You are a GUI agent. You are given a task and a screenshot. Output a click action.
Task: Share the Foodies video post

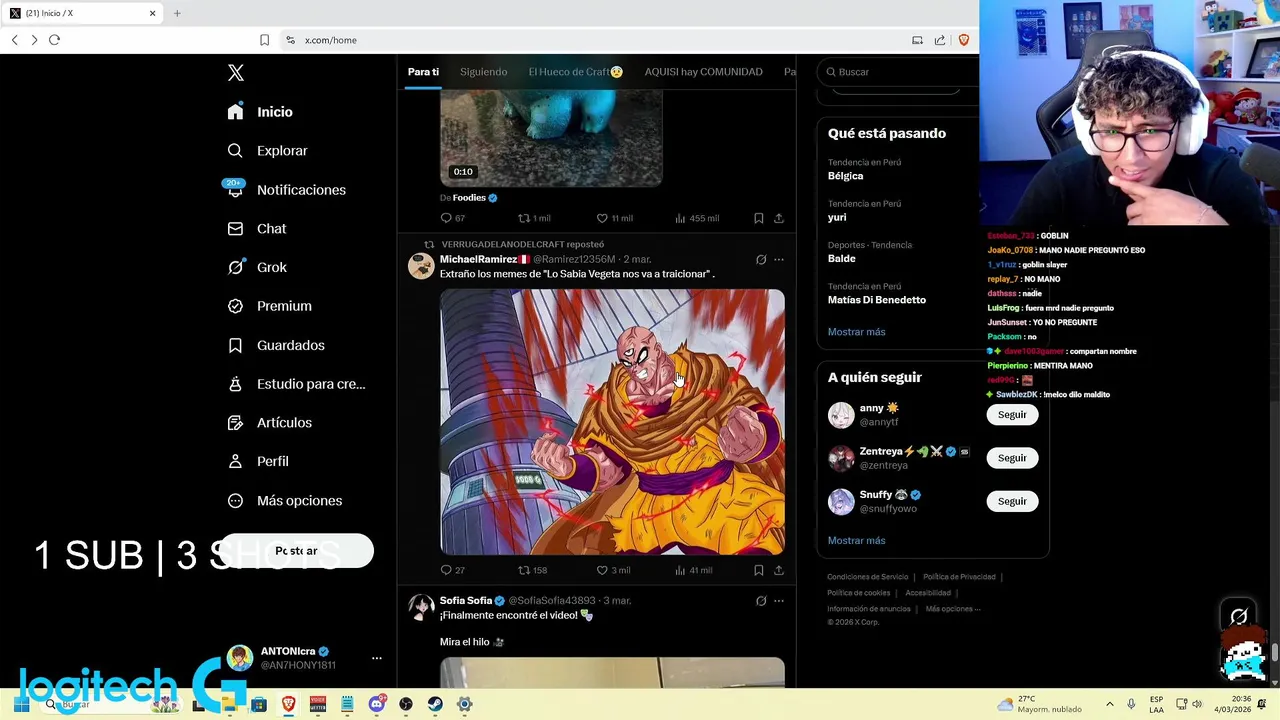(779, 218)
